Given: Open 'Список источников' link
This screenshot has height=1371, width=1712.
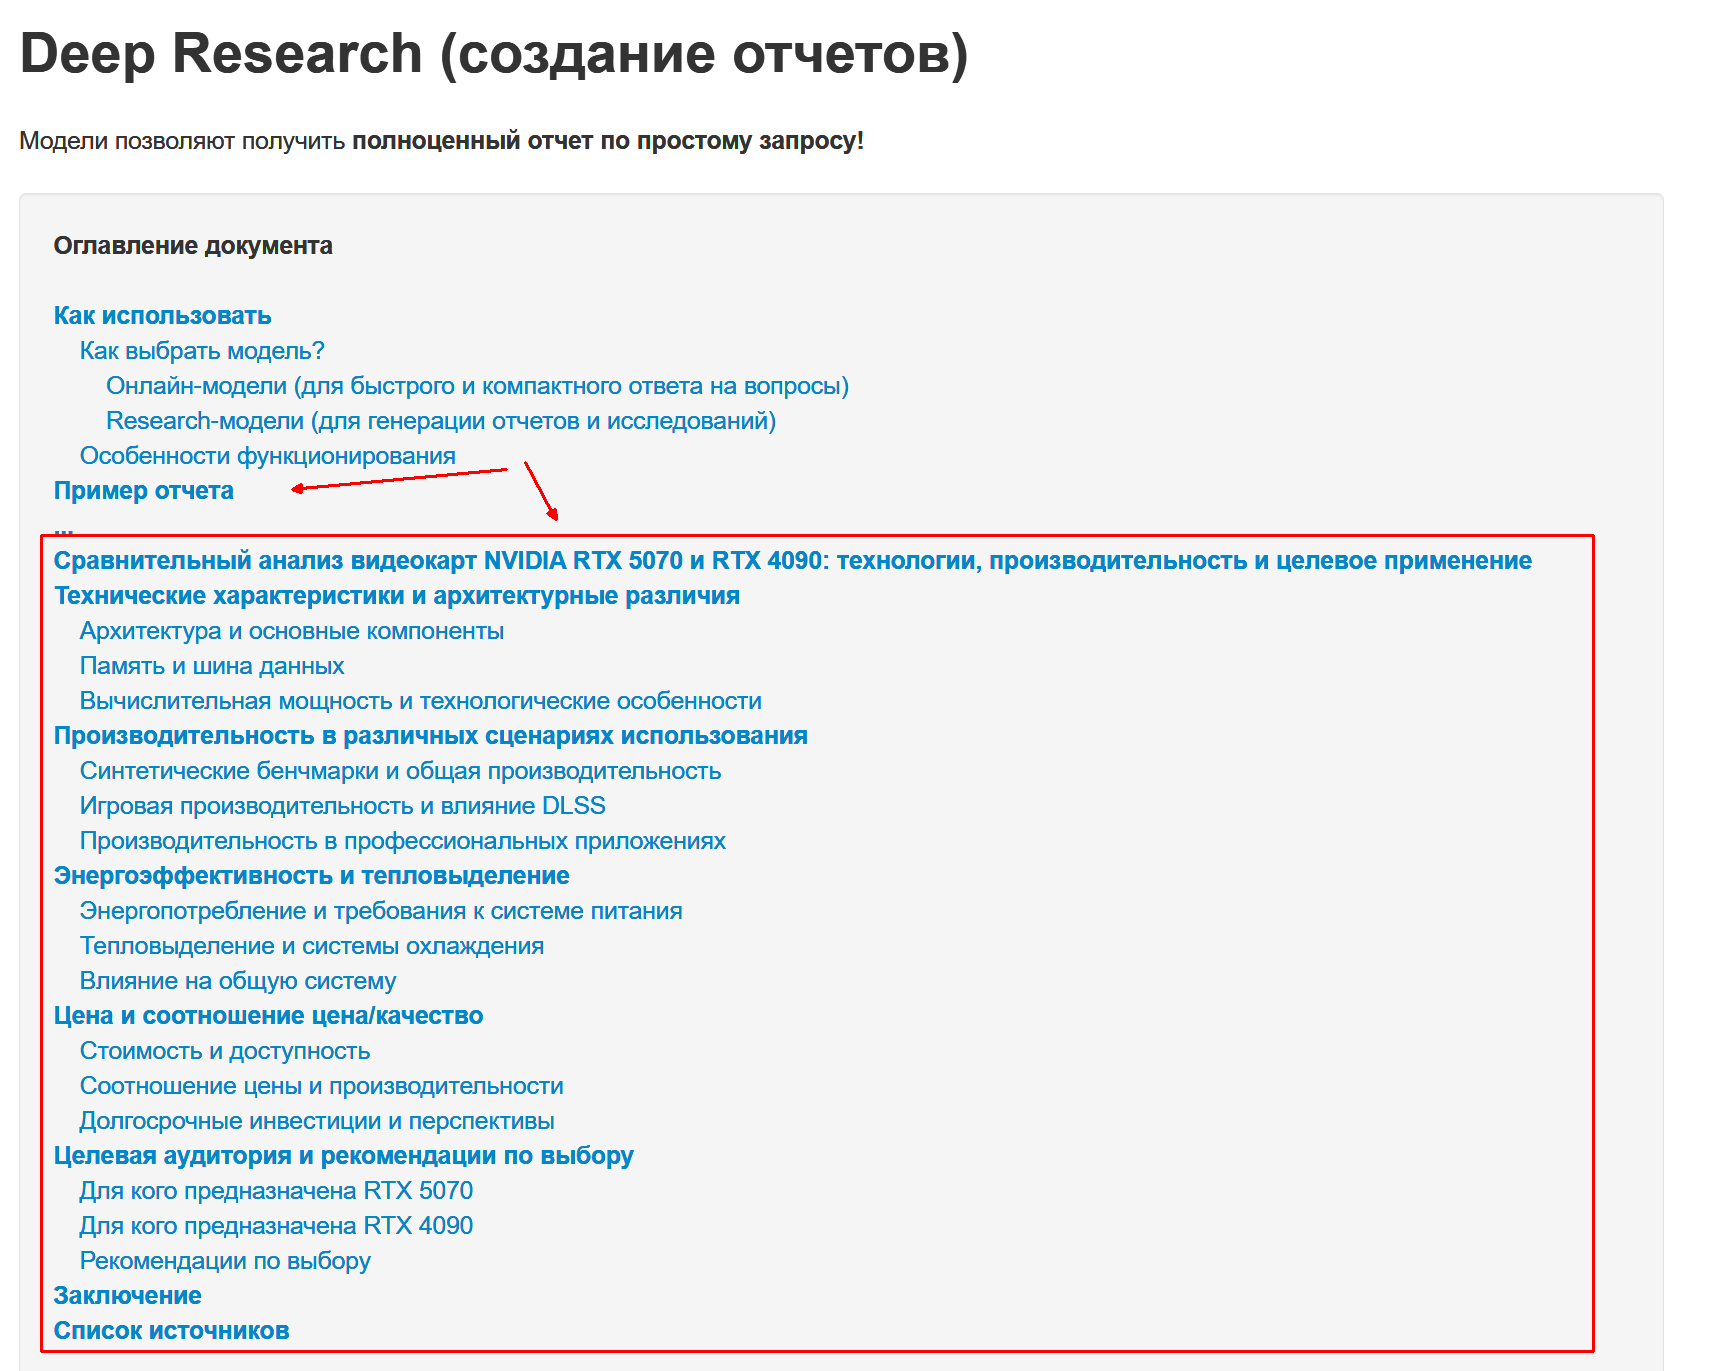Looking at the screenshot, I should click(172, 1331).
